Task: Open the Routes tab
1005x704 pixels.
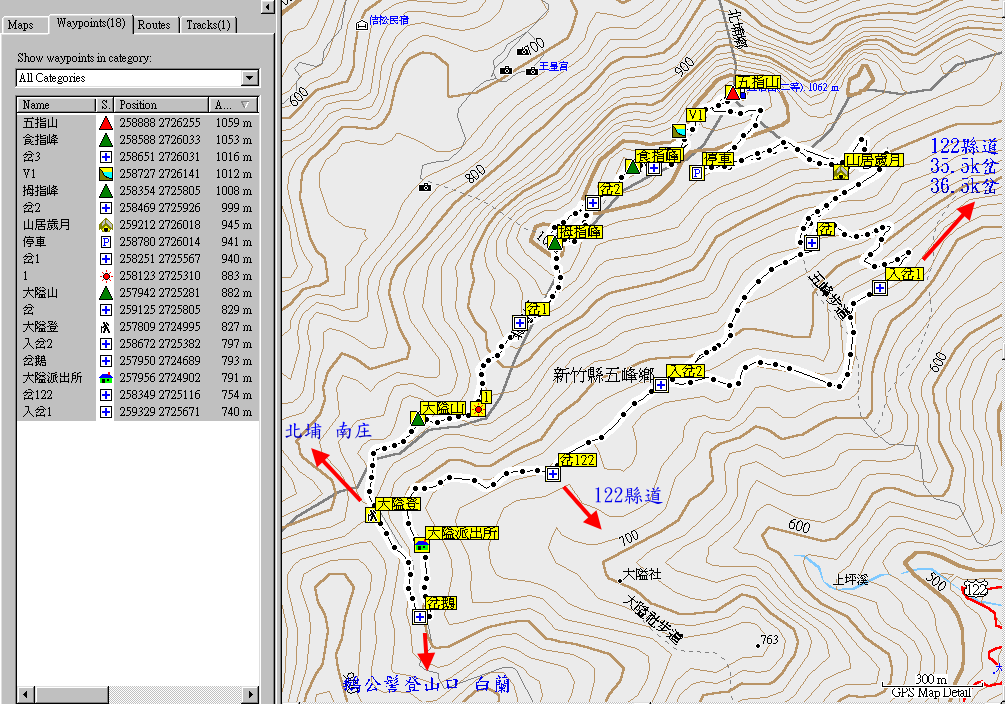Action: (x=153, y=24)
